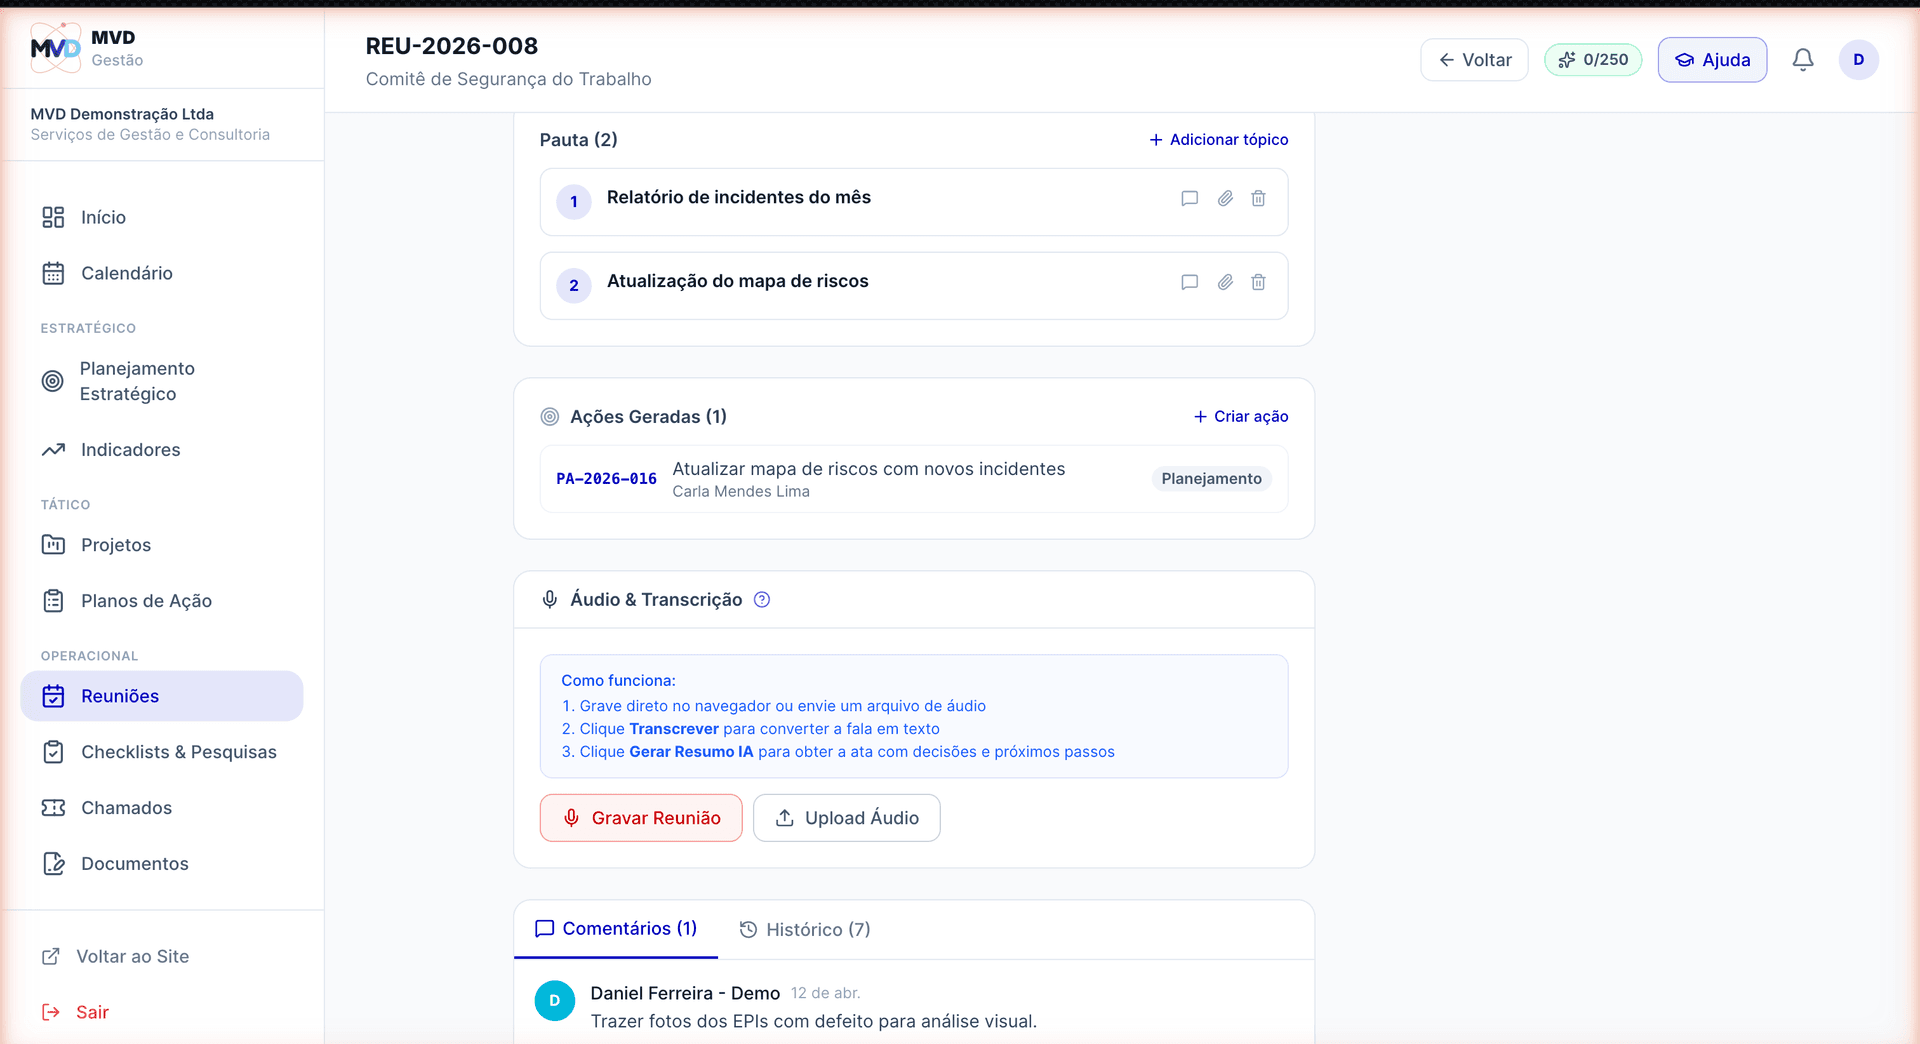Click Criar ação link
This screenshot has height=1044, width=1920.
[x=1240, y=417]
